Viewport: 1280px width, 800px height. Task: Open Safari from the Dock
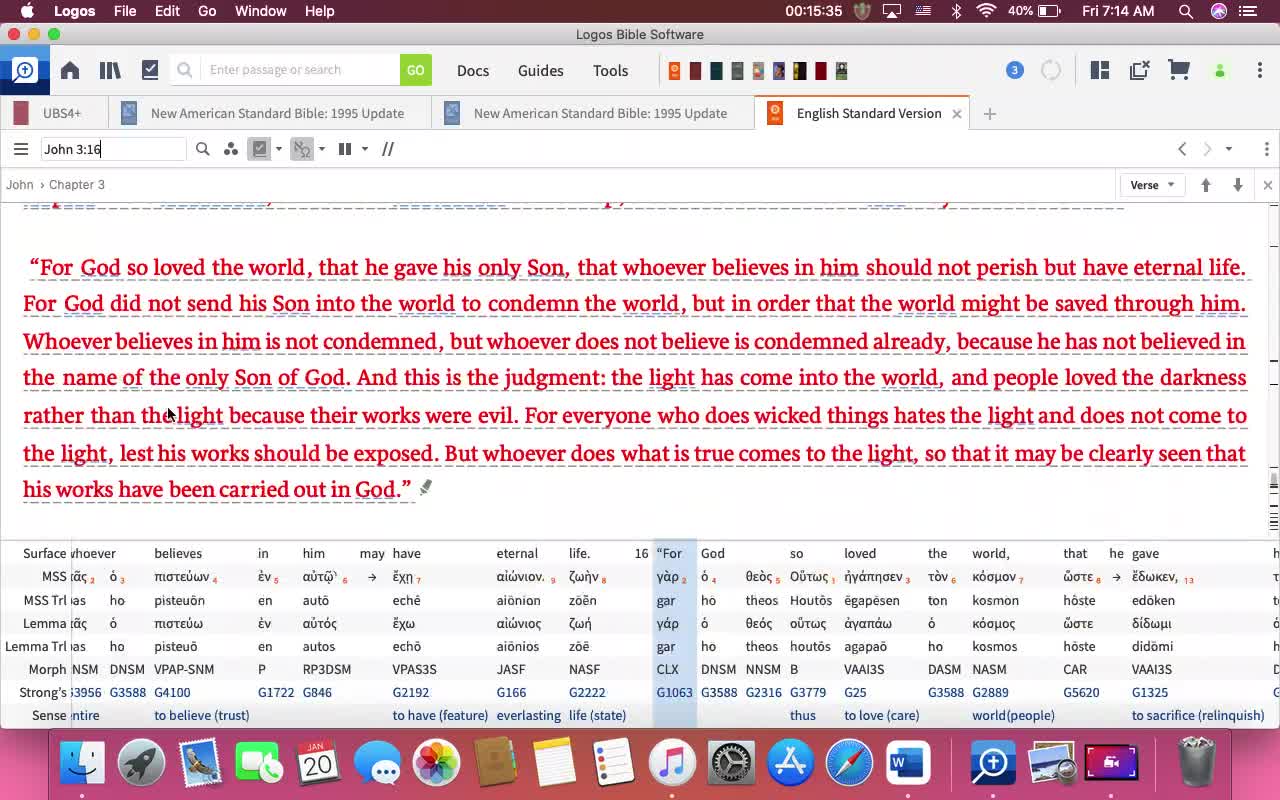[x=849, y=763]
